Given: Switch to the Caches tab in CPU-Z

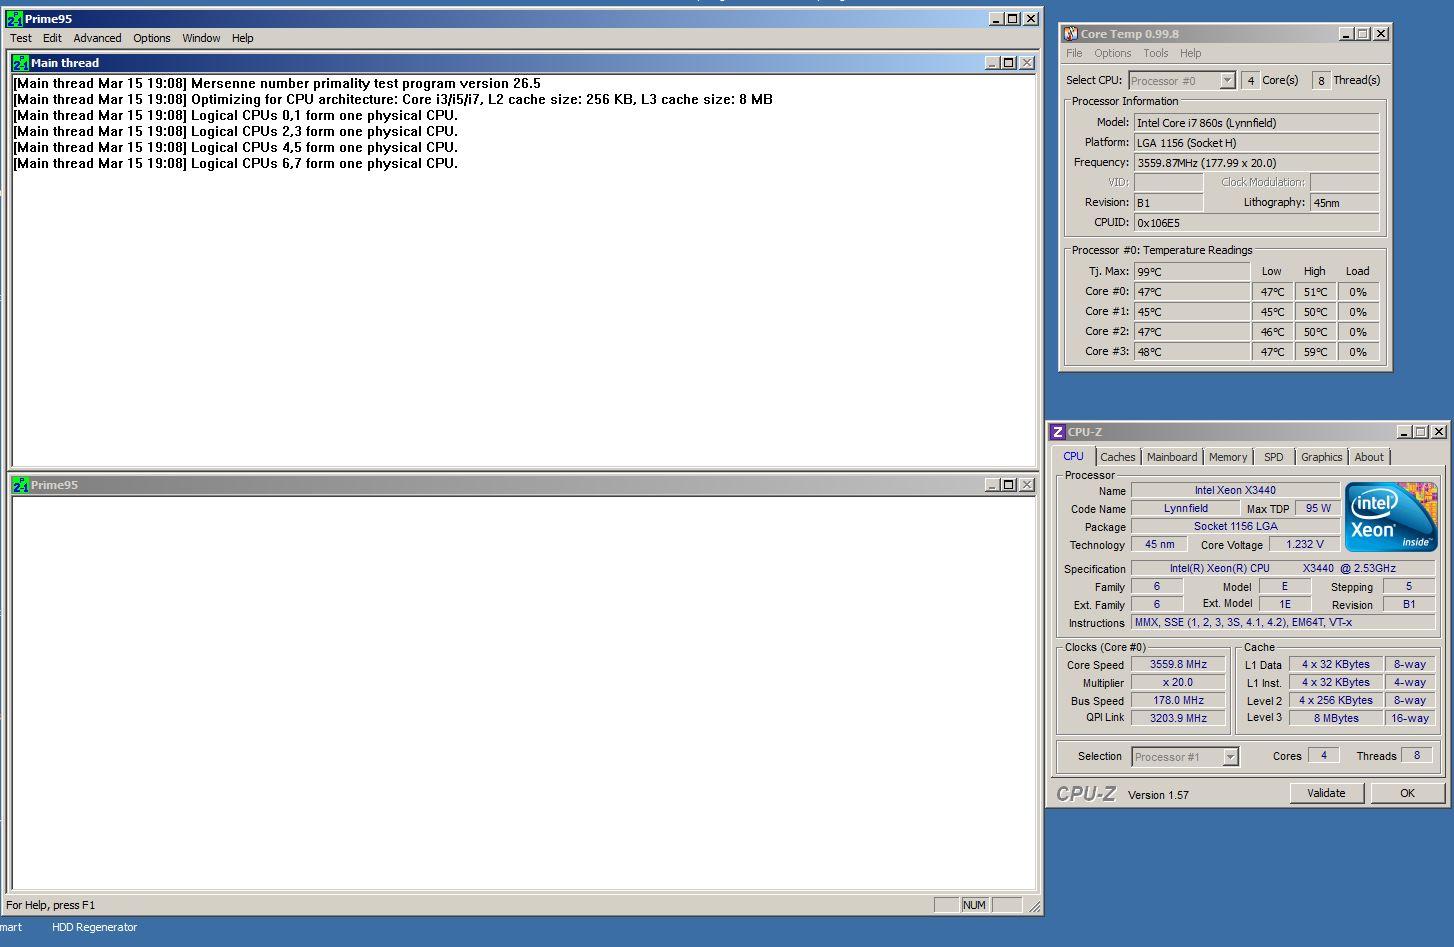Looking at the screenshot, I should pos(1118,457).
